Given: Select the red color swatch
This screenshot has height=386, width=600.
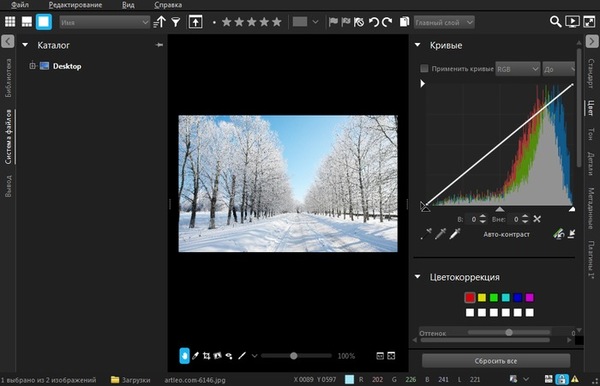Looking at the screenshot, I should tap(470, 297).
